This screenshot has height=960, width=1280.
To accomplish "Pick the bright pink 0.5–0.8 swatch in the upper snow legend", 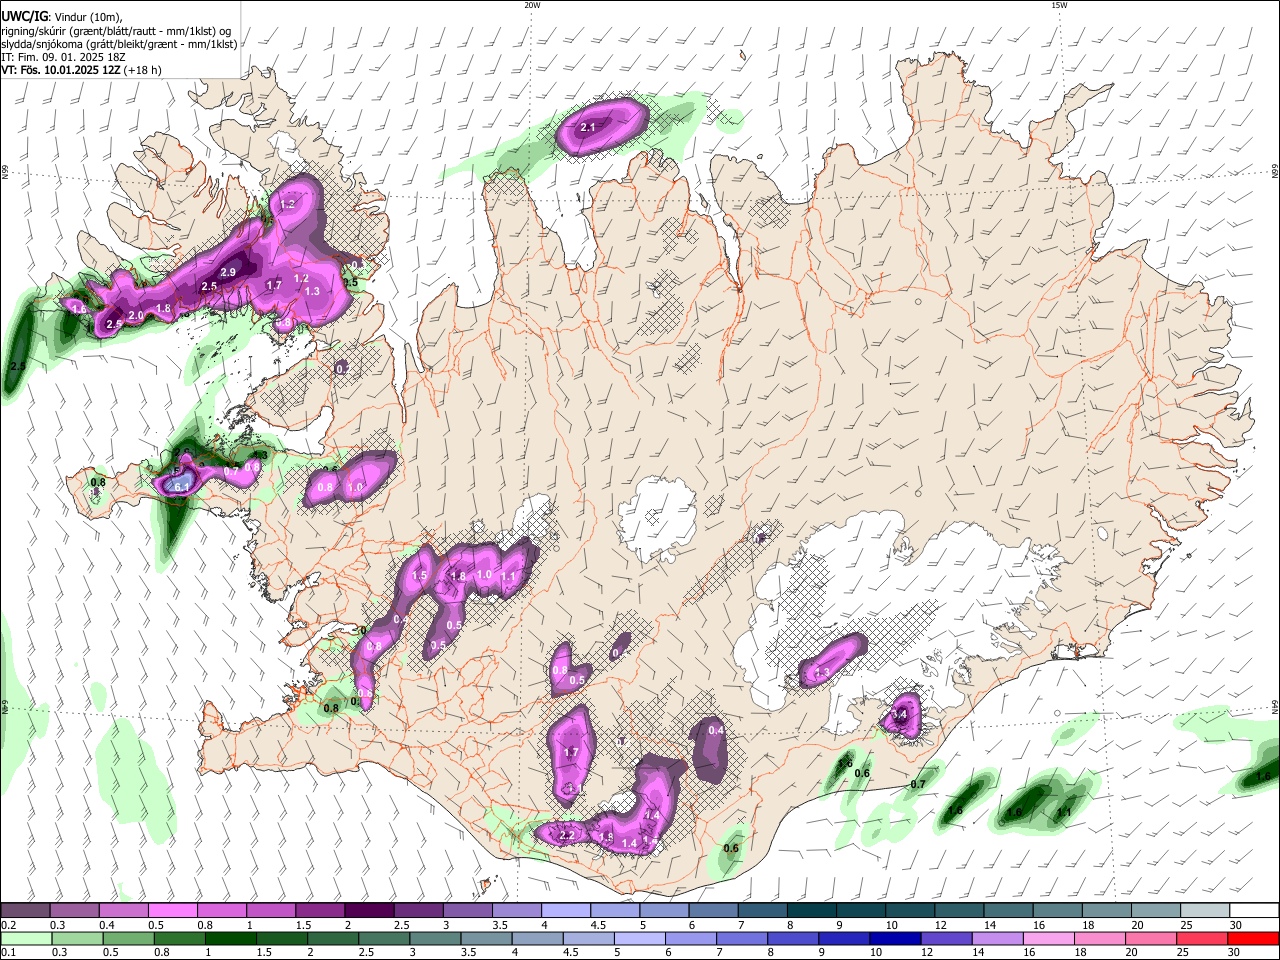I will click(172, 910).
